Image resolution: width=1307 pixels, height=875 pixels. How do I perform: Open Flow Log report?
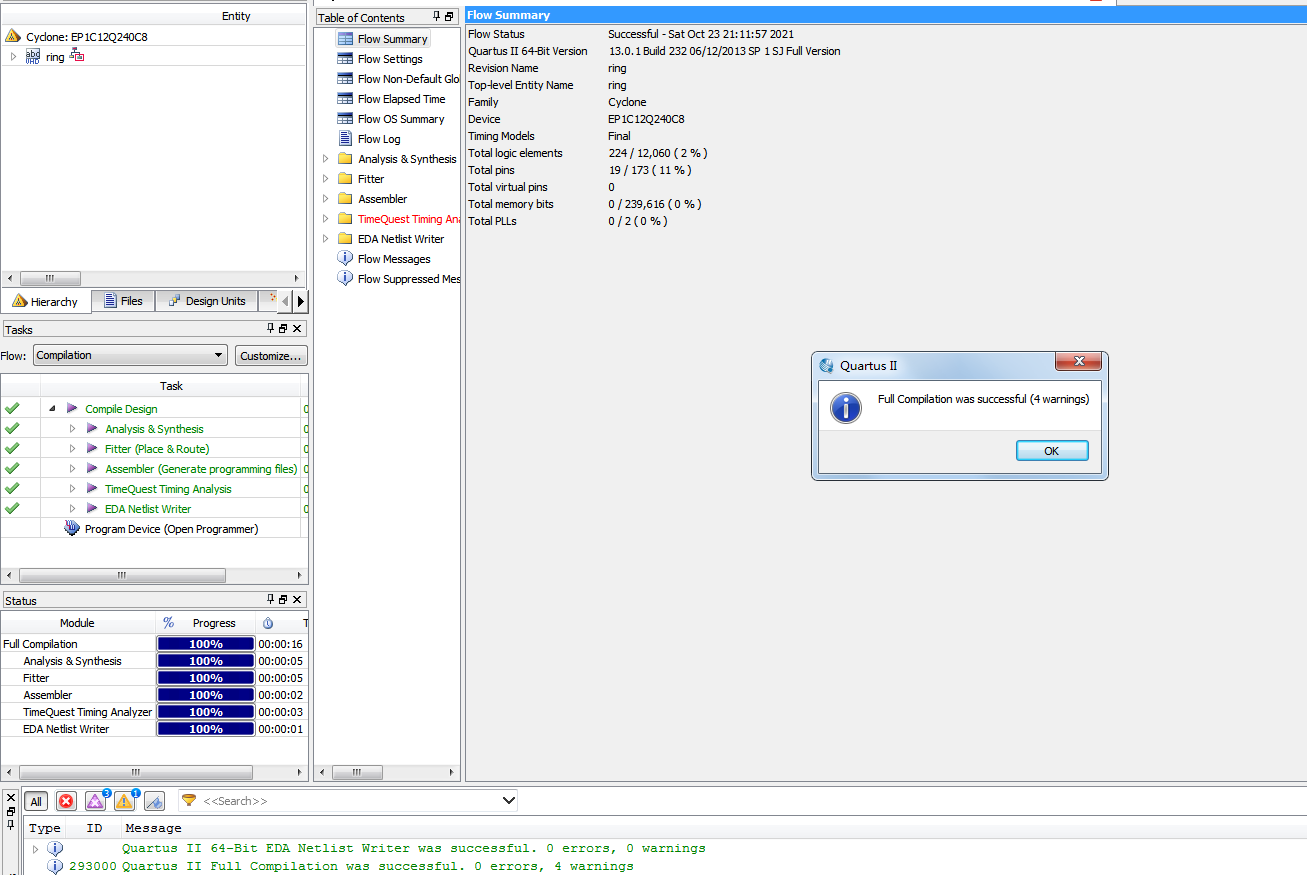tap(369, 139)
